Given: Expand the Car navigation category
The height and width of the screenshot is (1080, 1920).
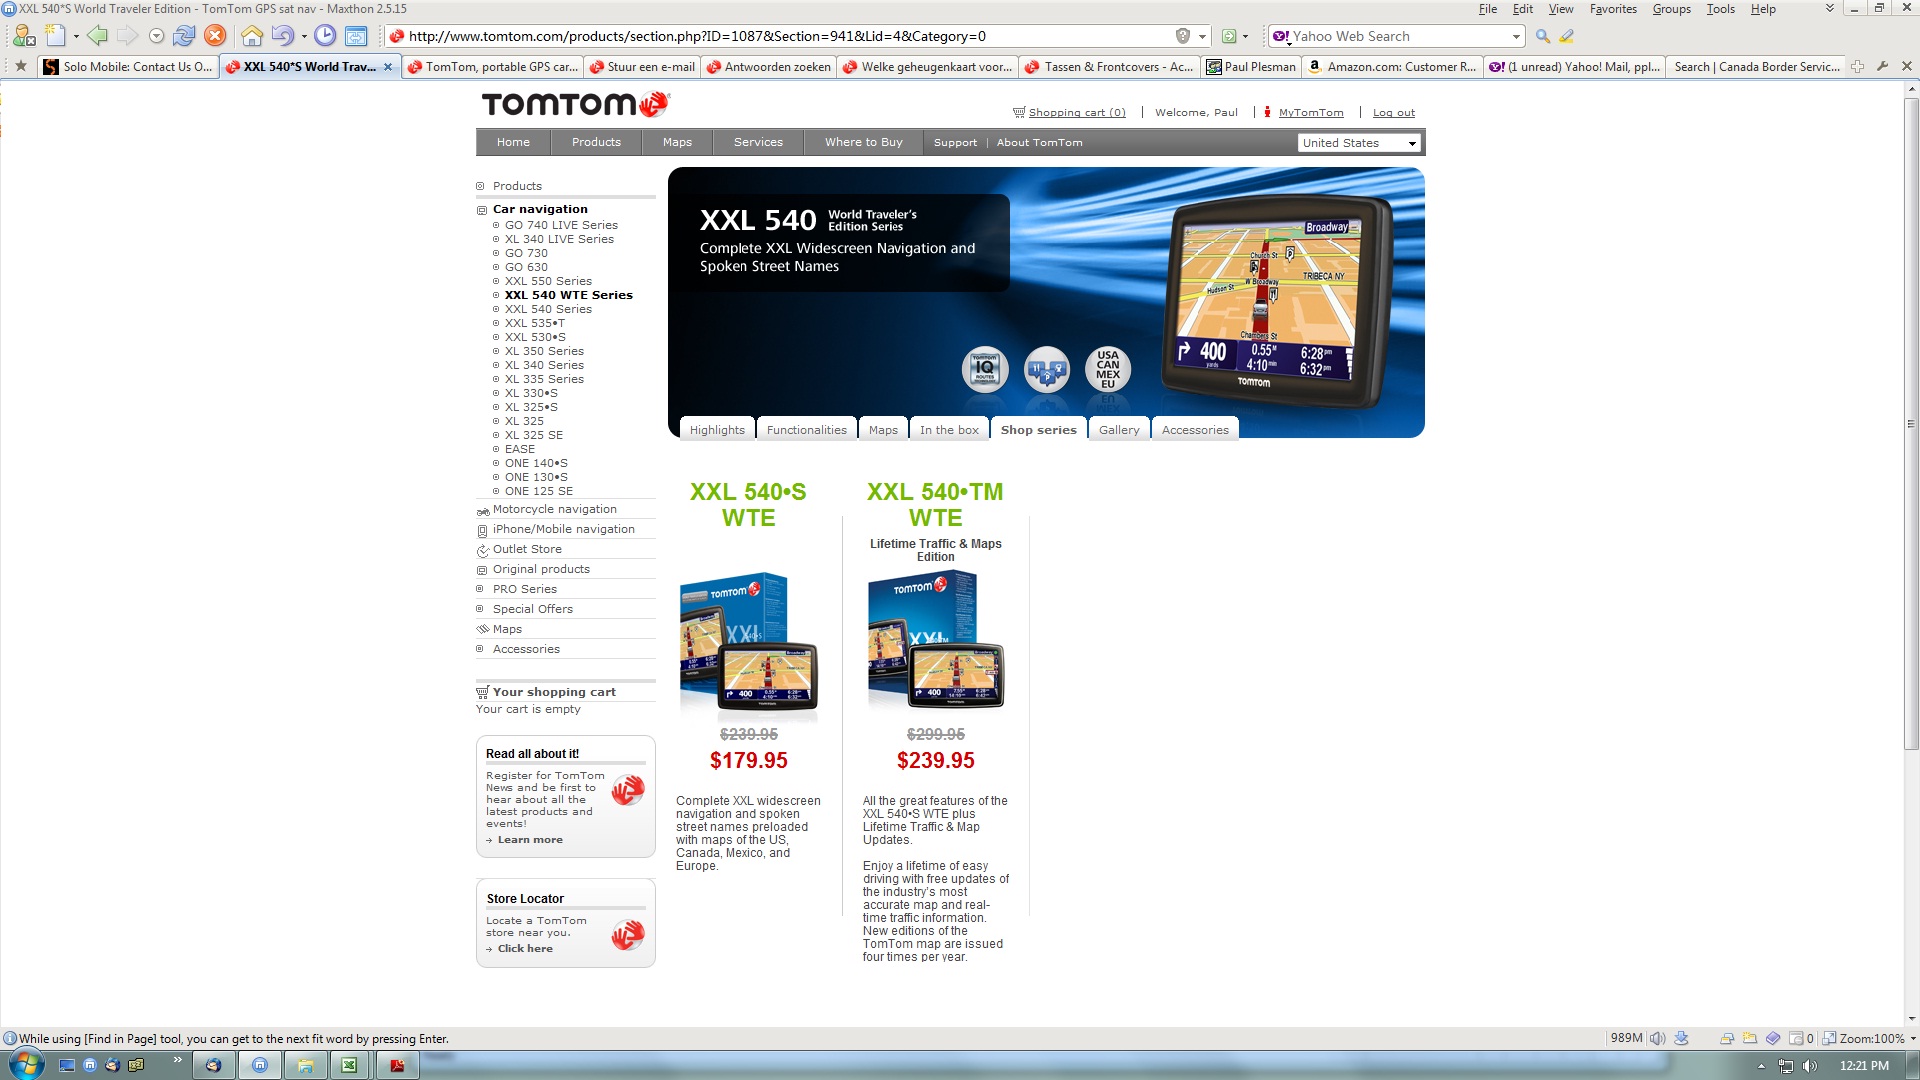Looking at the screenshot, I should (481, 208).
